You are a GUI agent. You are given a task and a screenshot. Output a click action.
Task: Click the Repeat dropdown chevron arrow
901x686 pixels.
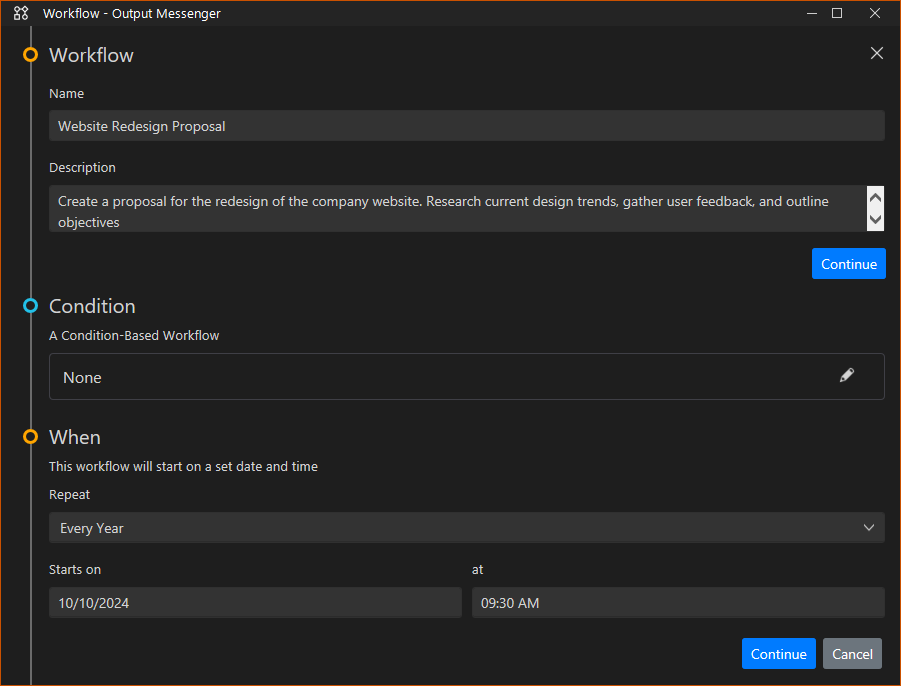[868, 527]
